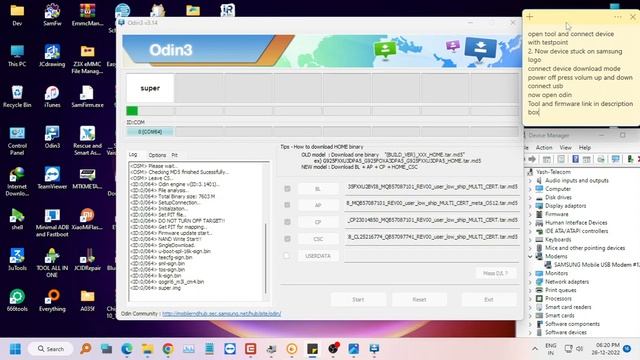This screenshot has height=360, width=640.
Task: Click the CSC button in Odin
Action: (x=318, y=239)
